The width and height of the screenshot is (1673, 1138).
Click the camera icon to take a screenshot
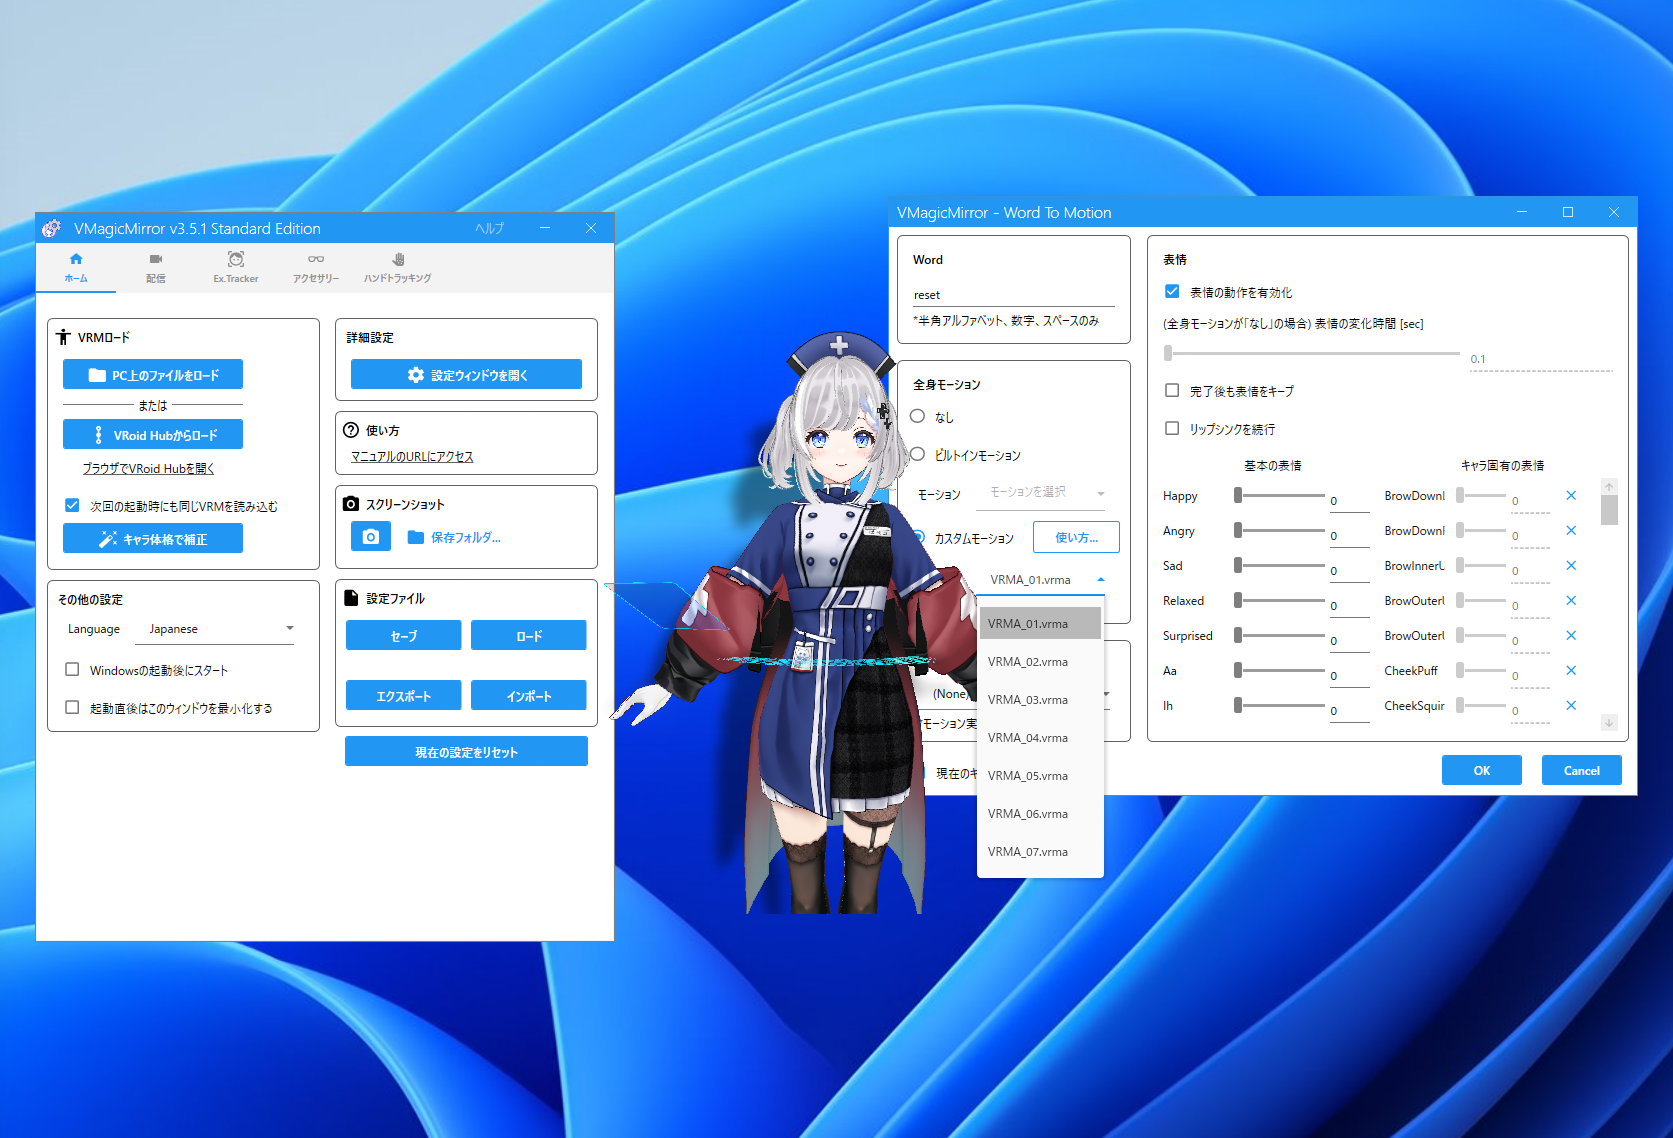tap(370, 536)
